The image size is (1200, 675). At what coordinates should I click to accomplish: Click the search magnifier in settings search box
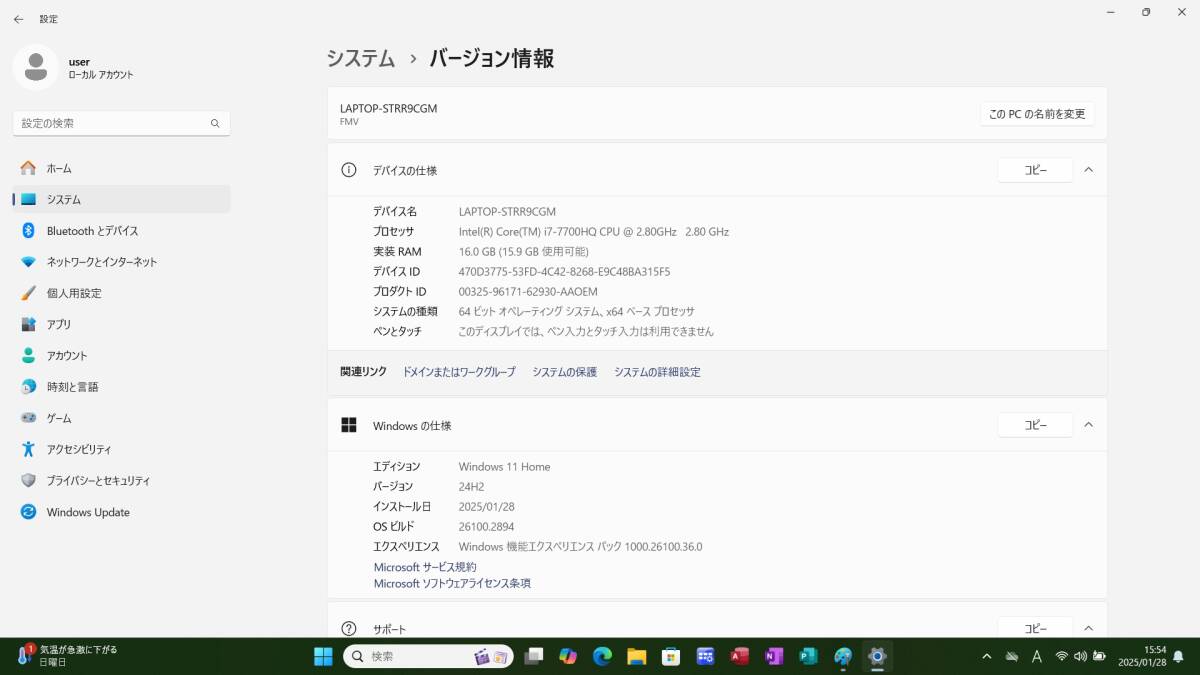pyautogui.click(x=215, y=123)
